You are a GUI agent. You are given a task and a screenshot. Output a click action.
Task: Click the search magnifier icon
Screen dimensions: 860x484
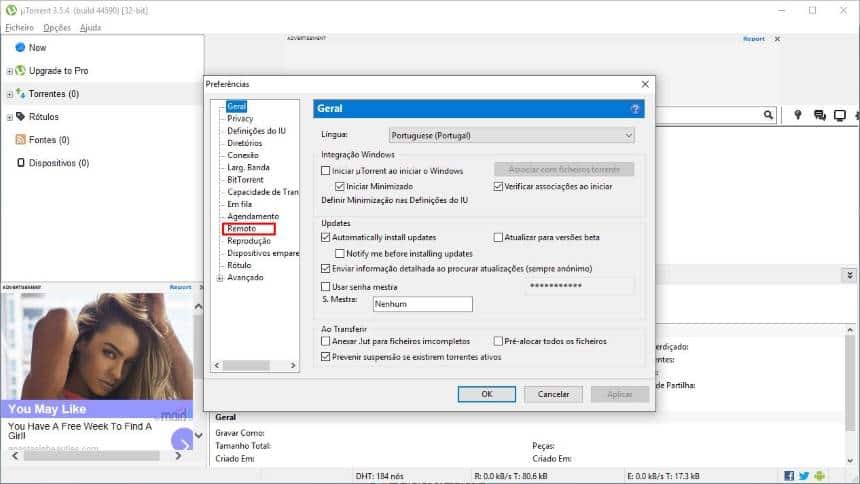(x=768, y=115)
